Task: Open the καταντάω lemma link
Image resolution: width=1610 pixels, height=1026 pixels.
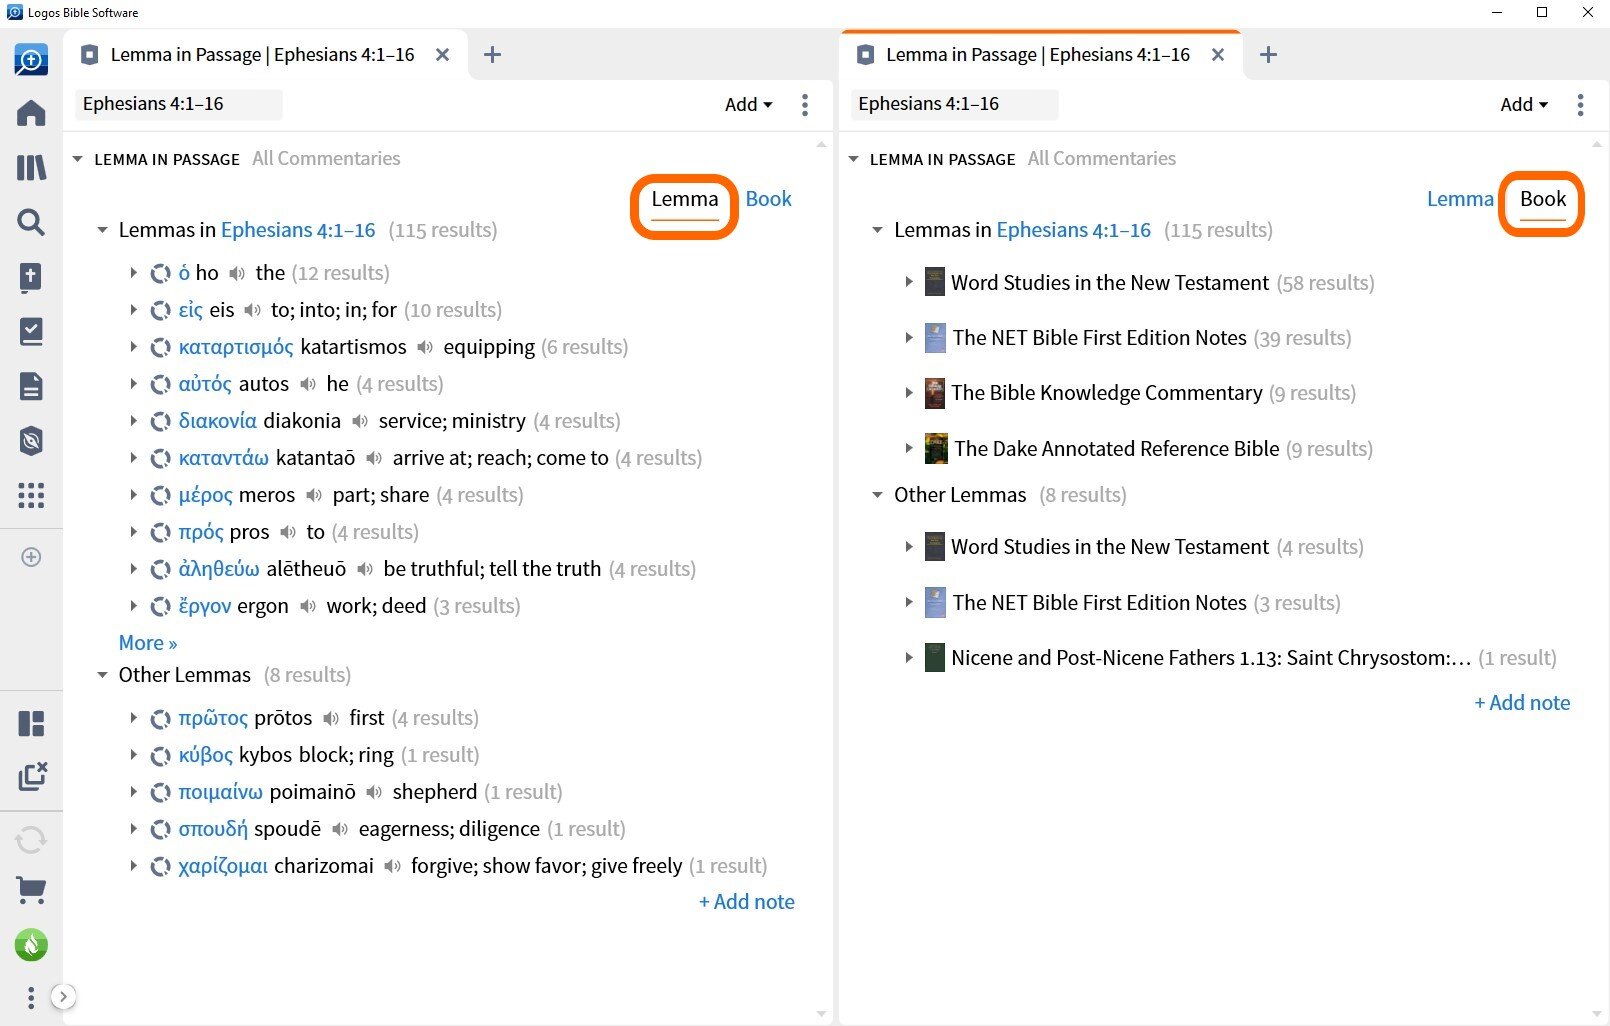Action: [x=223, y=458]
